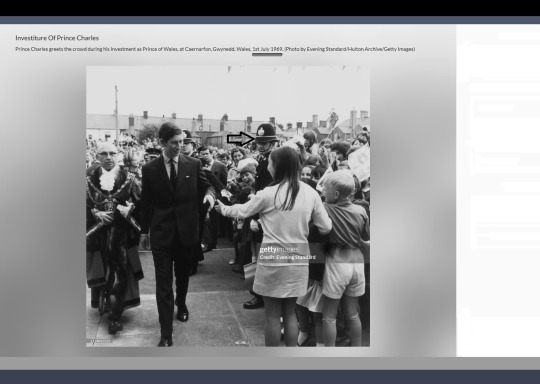Click the photo caption mentioning Caernarfon, Gwynedd

click(x=215, y=49)
